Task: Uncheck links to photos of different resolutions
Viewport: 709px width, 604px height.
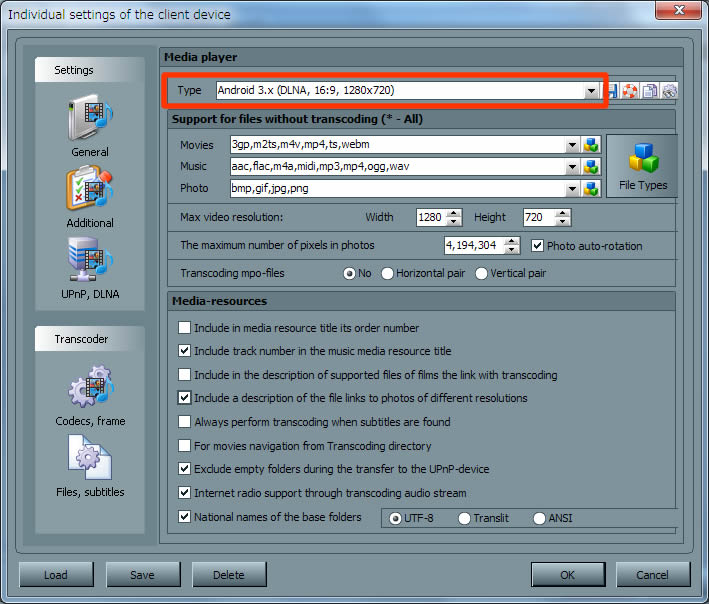Action: [184, 398]
